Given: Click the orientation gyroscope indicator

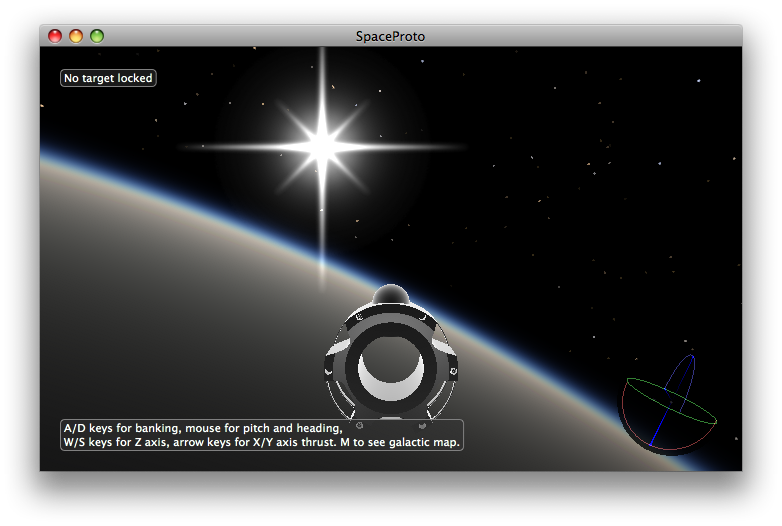Looking at the screenshot, I should pos(669,404).
